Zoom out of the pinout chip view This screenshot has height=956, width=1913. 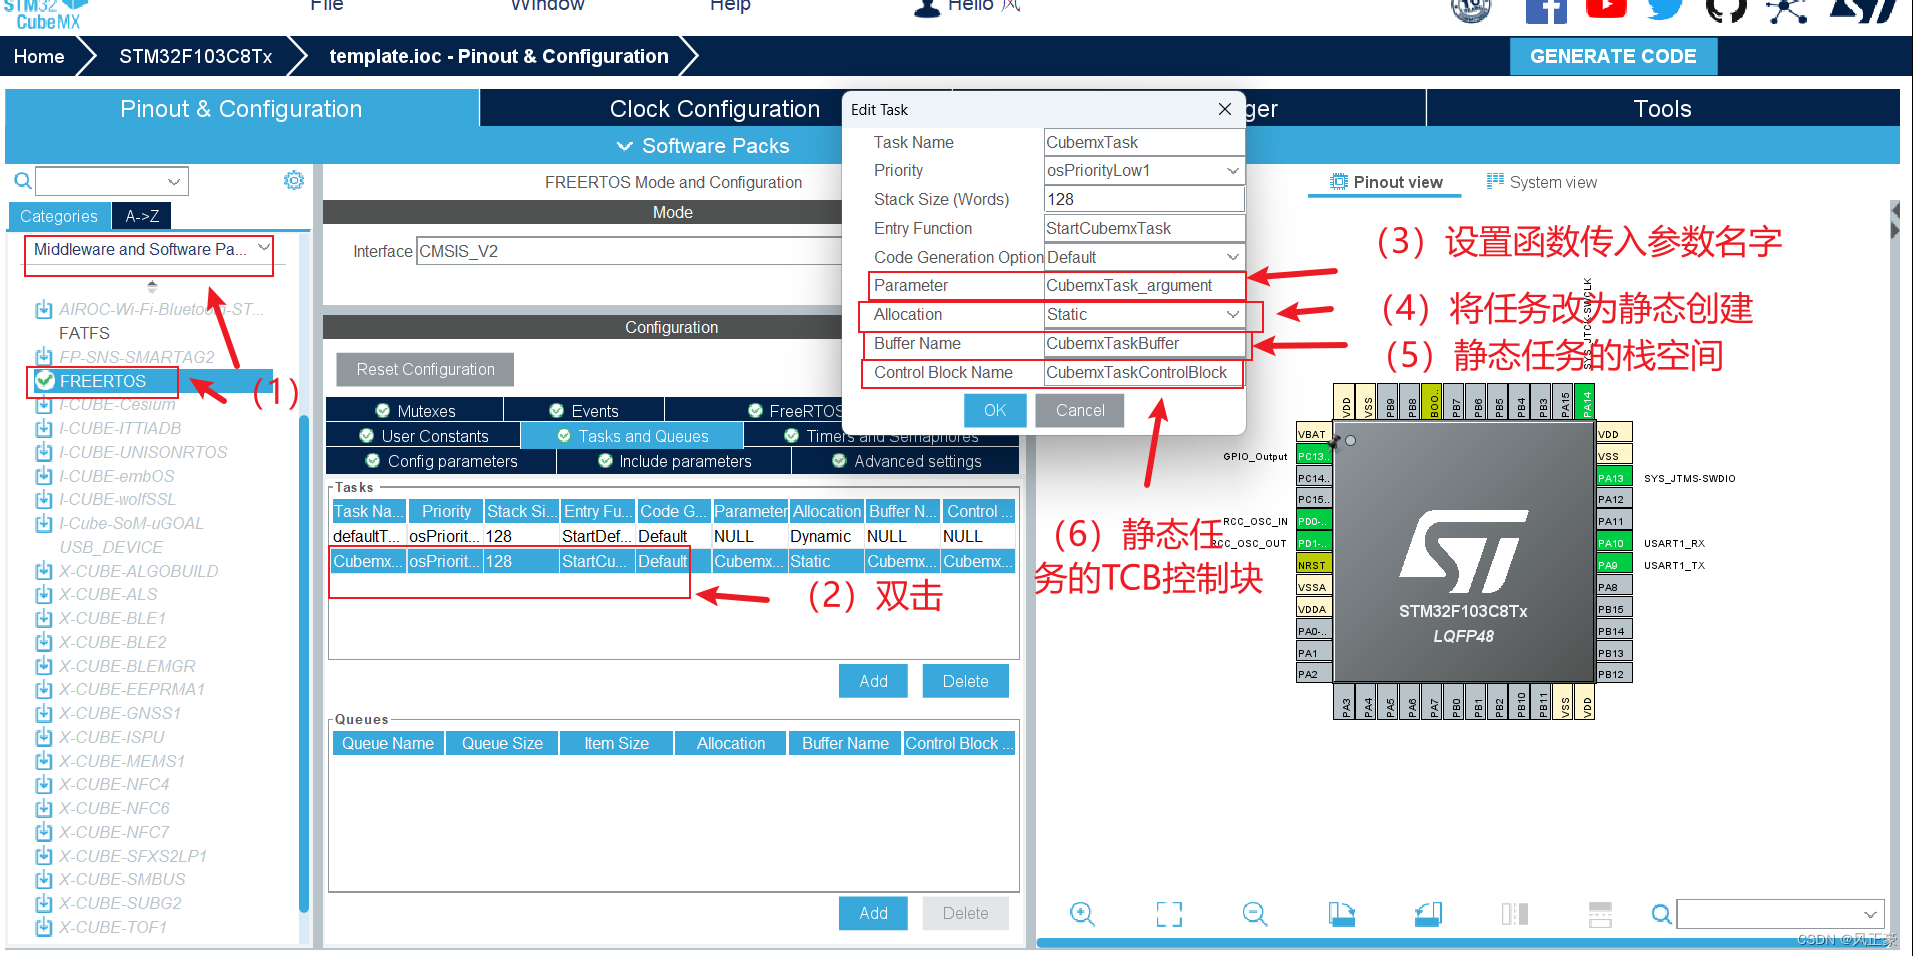point(1255,913)
